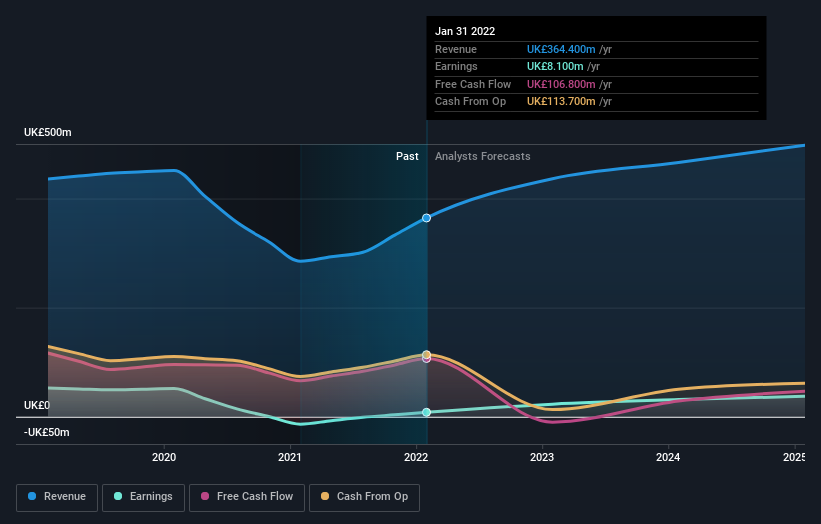The width and height of the screenshot is (821, 524).
Task: Click the 2020 x-axis label
Action: click(164, 458)
